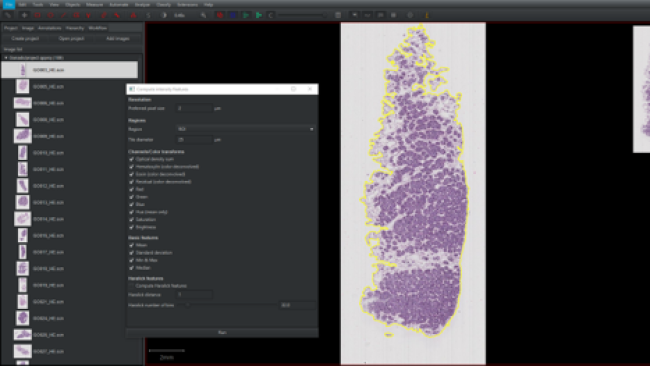The height and width of the screenshot is (366, 650).
Task: Click the Create project button
Action: coord(25,39)
